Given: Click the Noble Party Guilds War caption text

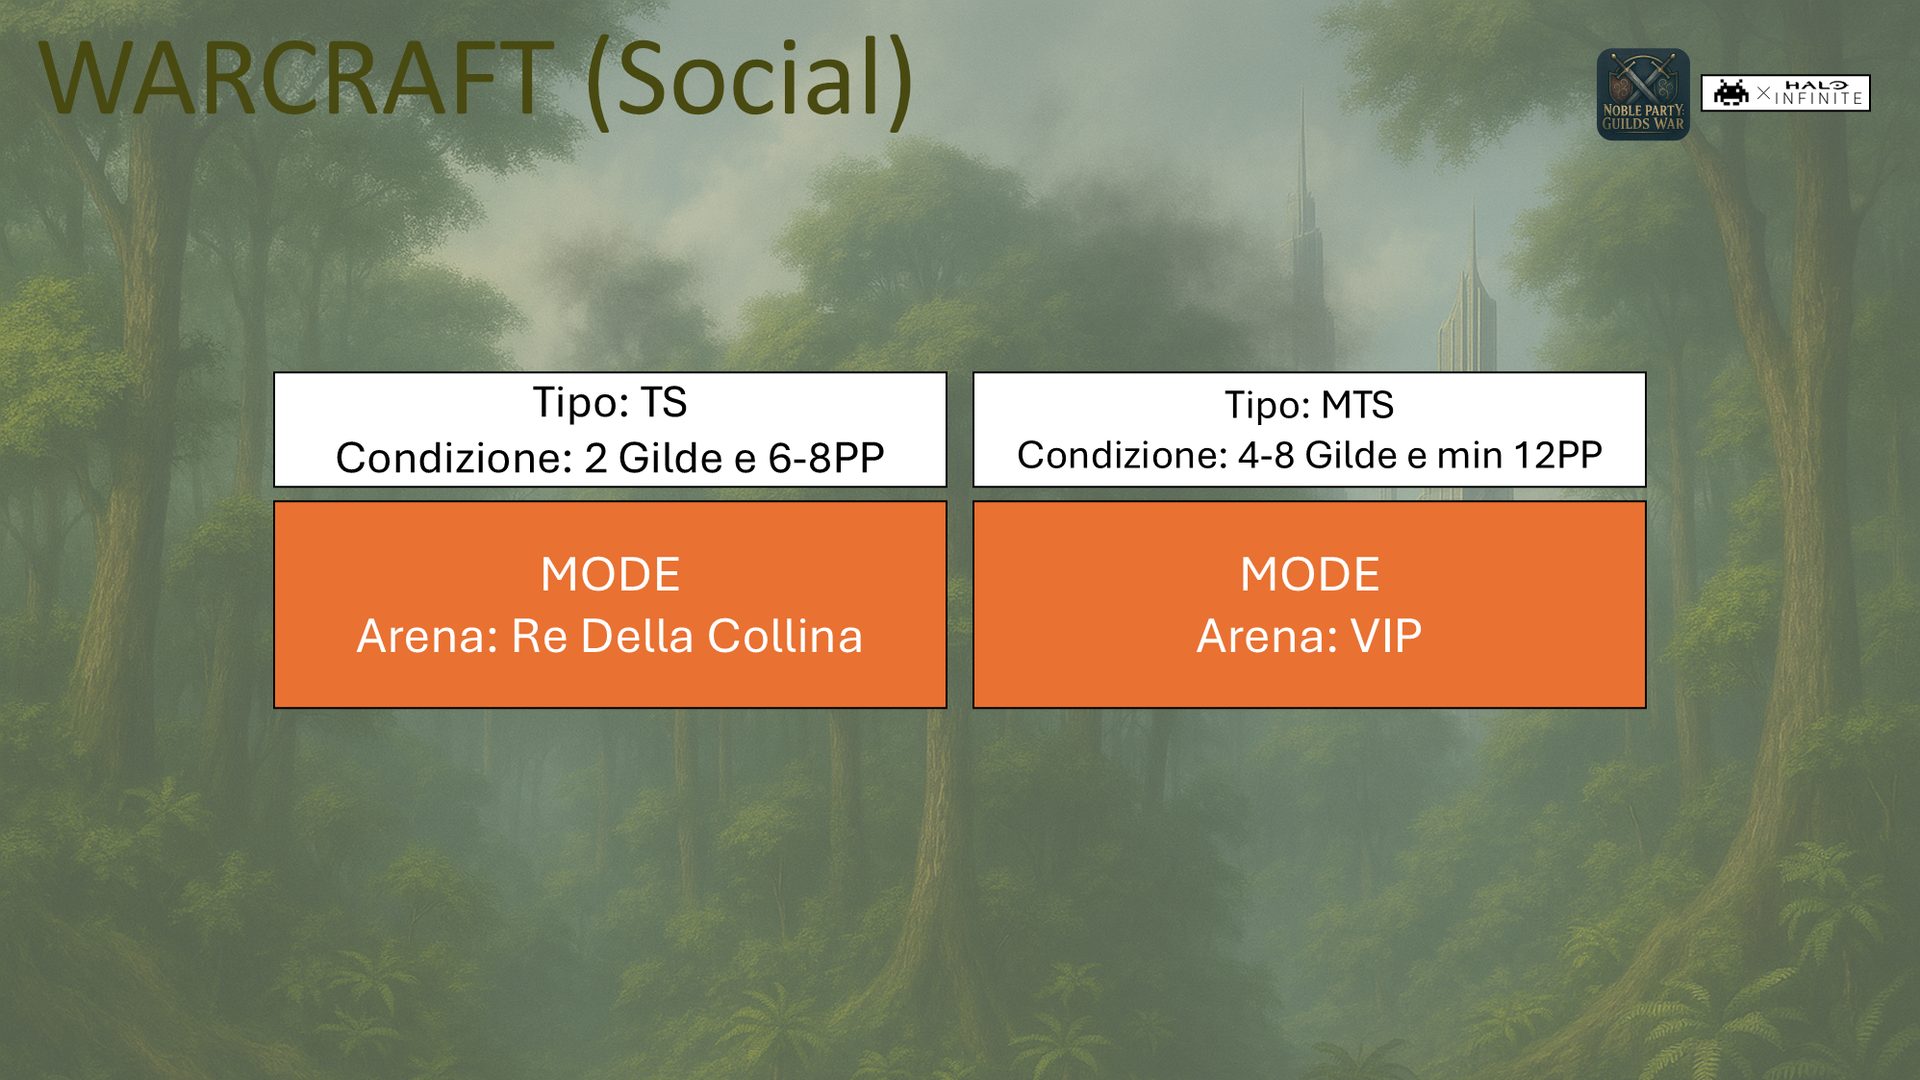Looking at the screenshot, I should coord(1643,117).
